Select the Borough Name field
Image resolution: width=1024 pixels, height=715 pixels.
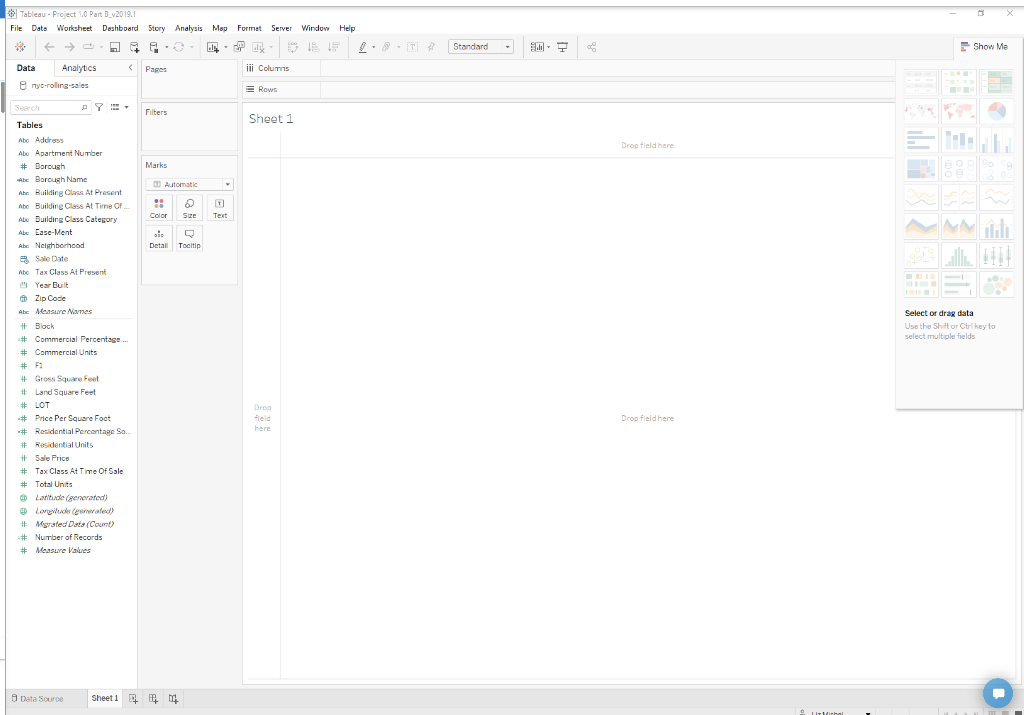point(61,180)
